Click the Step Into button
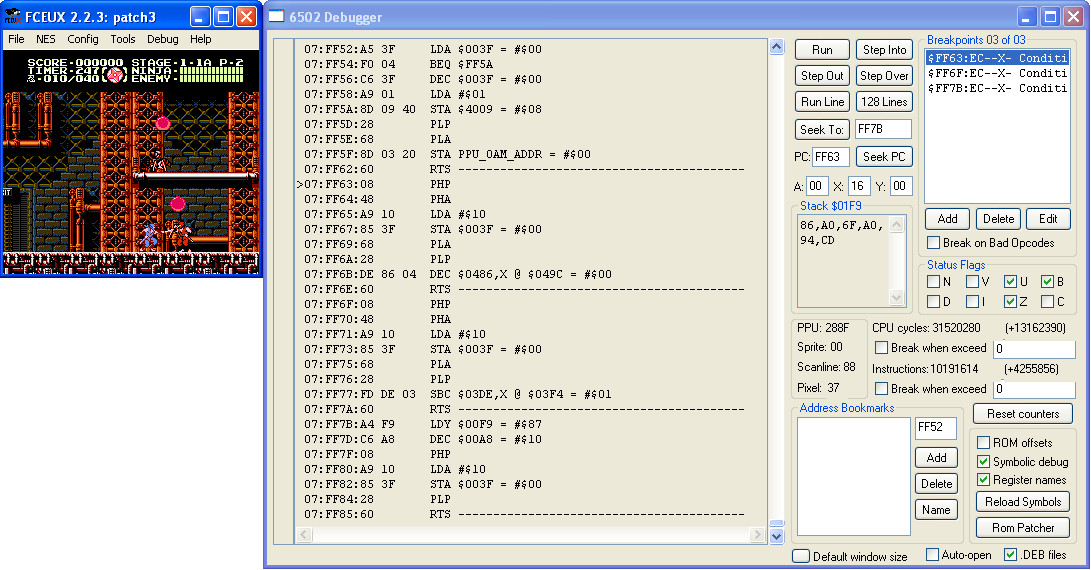This screenshot has height=570, width=1091. click(884, 49)
